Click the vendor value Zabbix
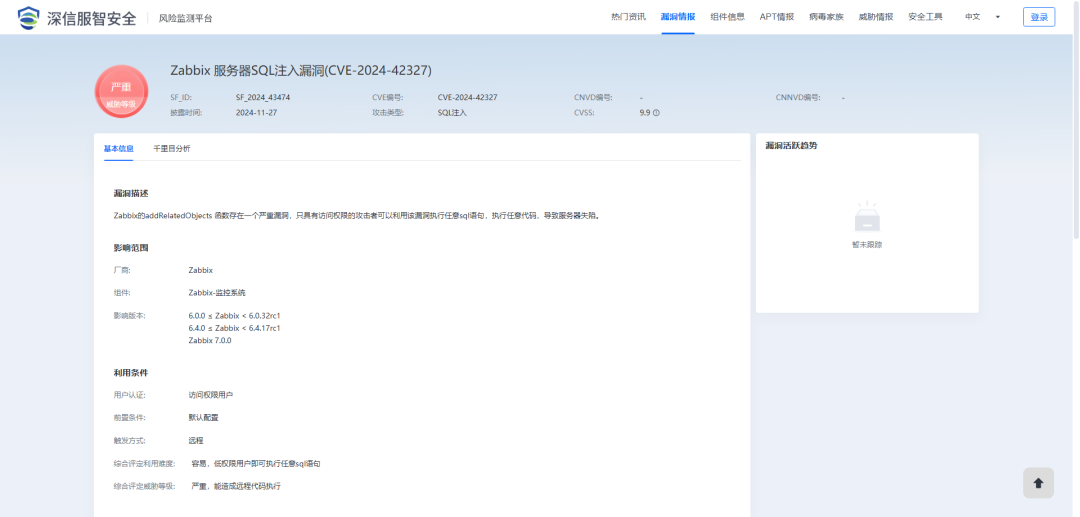The image size is (1080, 517). (200, 271)
